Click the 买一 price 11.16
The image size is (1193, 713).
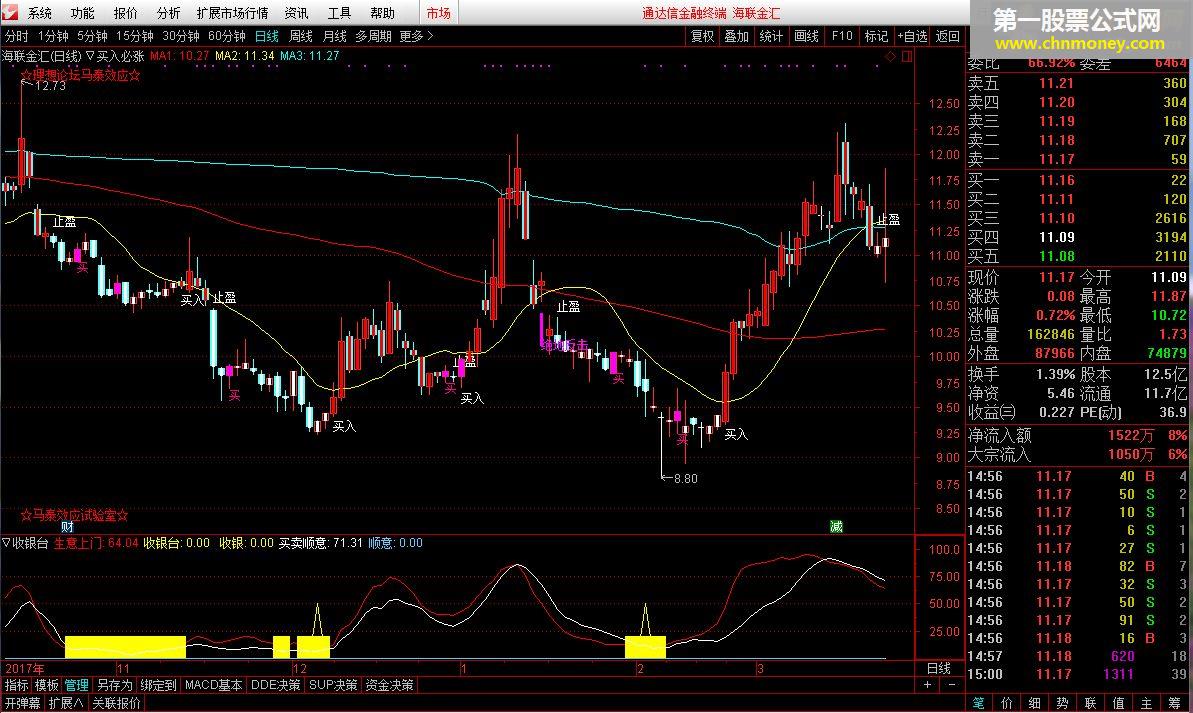tap(1057, 180)
